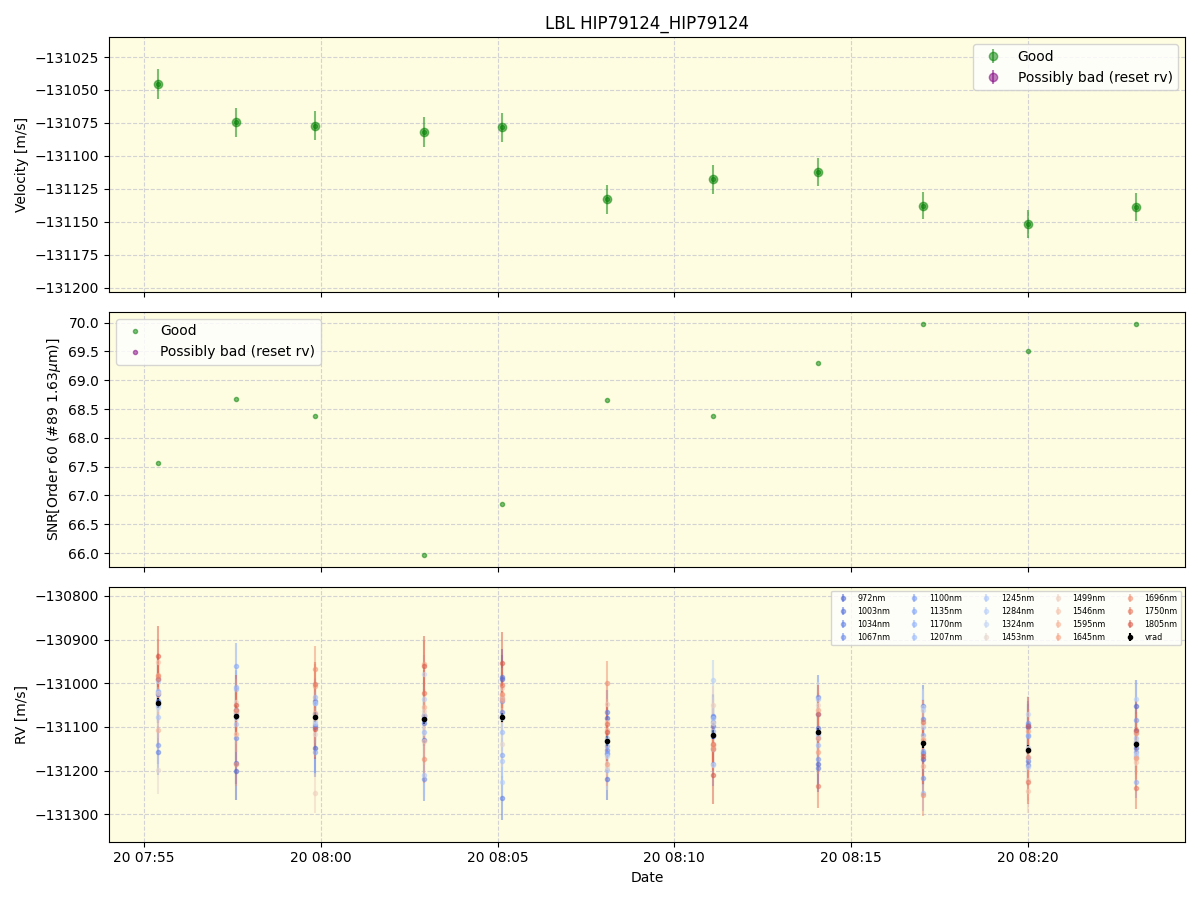Screen dimensions: 1200x900
Task: Click the last black vrad point in RV panel
Action: pyautogui.click(x=1136, y=744)
